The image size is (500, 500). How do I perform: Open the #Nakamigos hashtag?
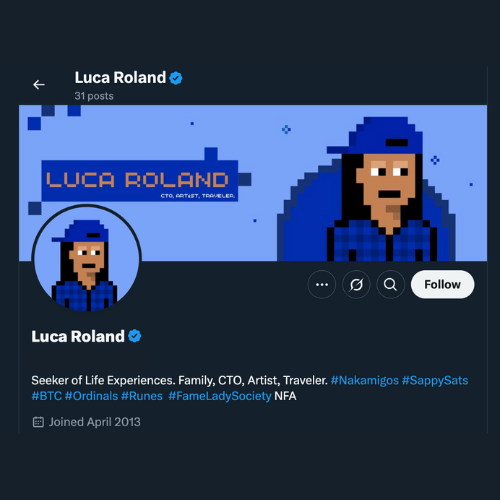point(365,380)
